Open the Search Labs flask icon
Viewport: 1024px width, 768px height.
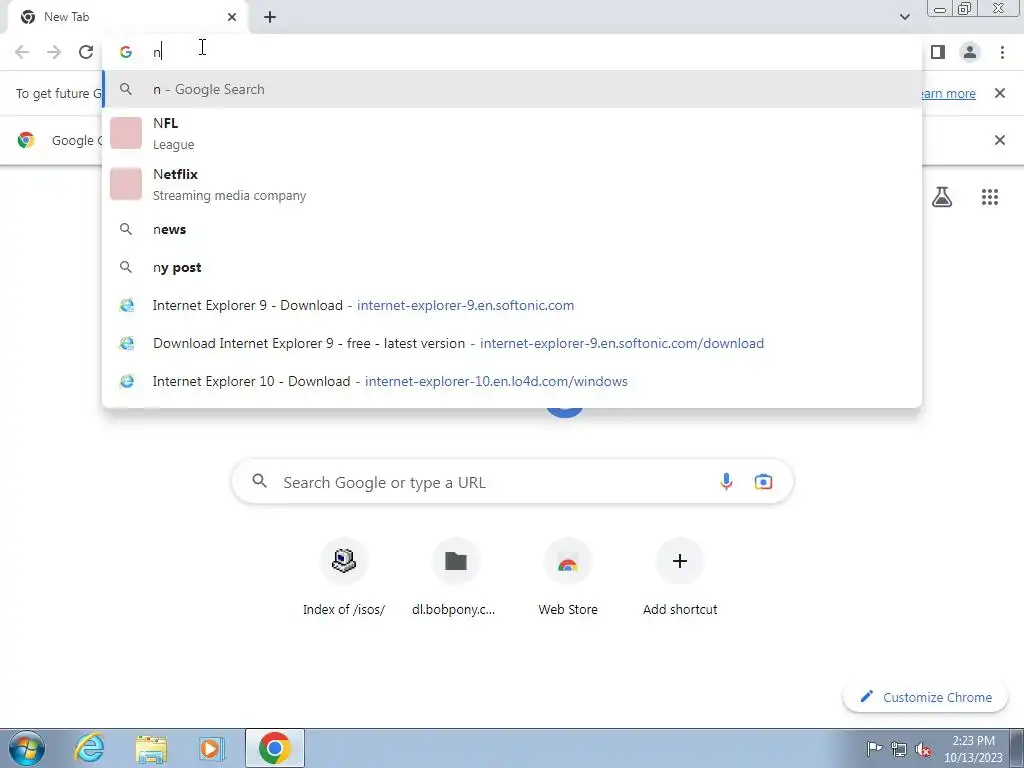tap(942, 197)
